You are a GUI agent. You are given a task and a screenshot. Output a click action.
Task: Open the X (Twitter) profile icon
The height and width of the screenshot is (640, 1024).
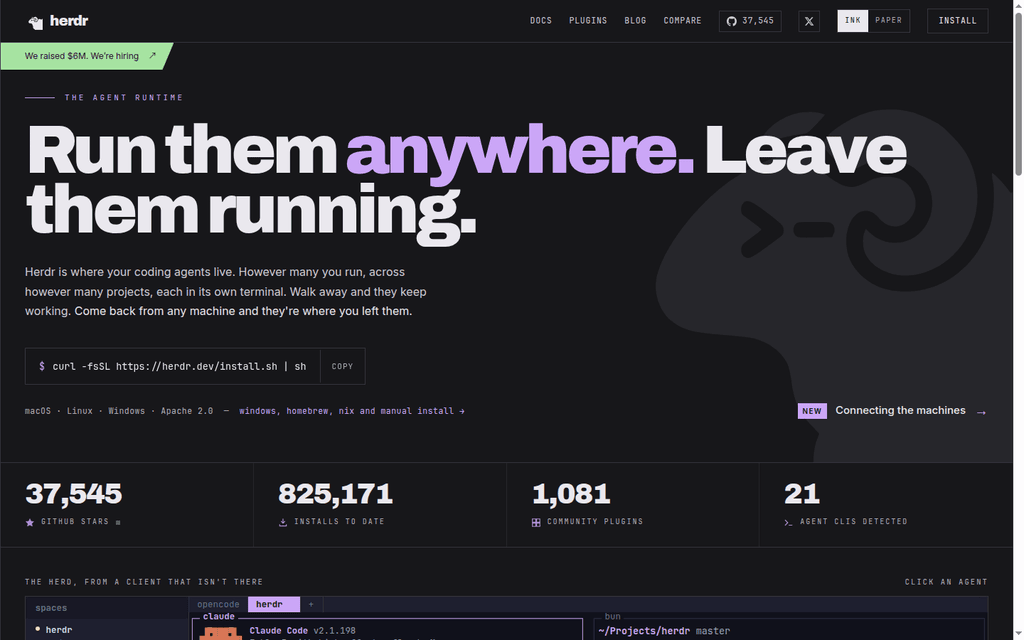pos(808,21)
